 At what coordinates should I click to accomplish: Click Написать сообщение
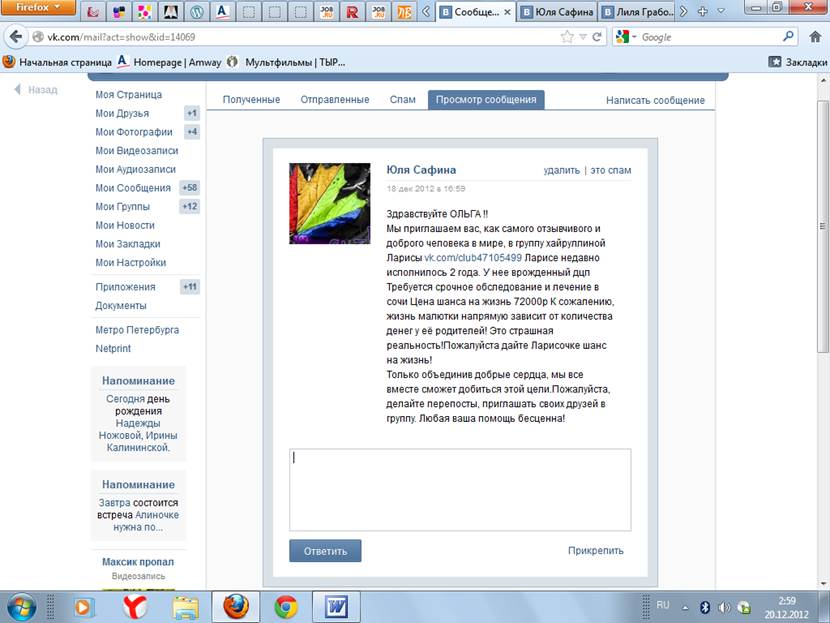[655, 100]
